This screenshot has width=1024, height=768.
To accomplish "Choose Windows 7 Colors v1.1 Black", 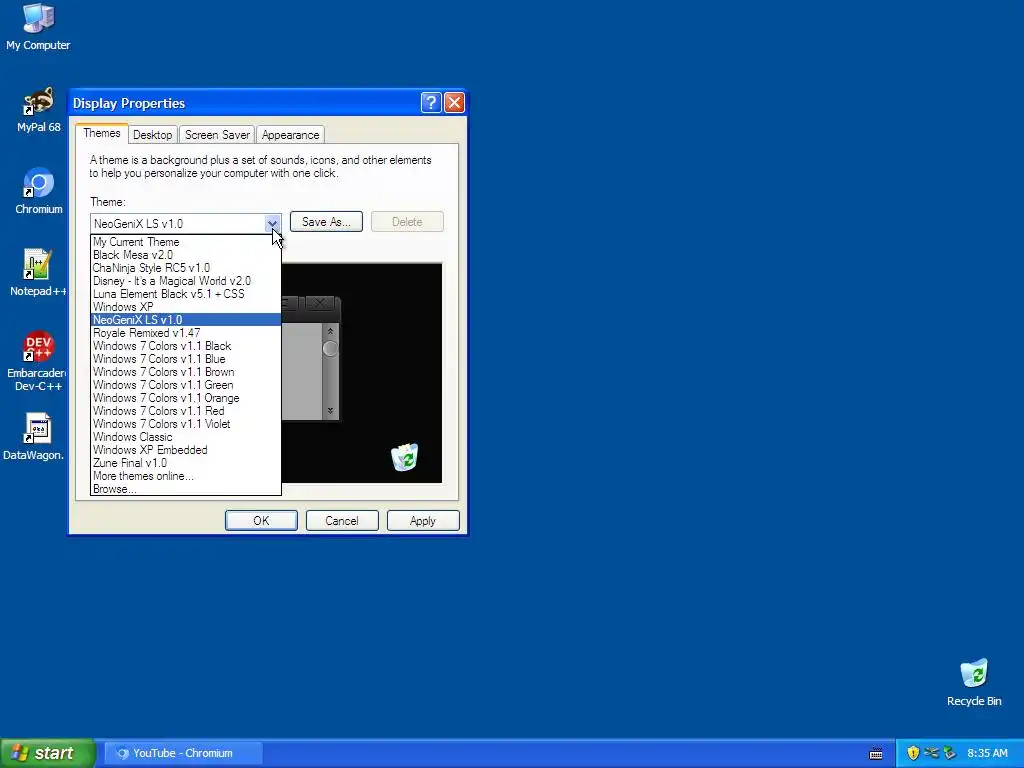I will (185, 346).
